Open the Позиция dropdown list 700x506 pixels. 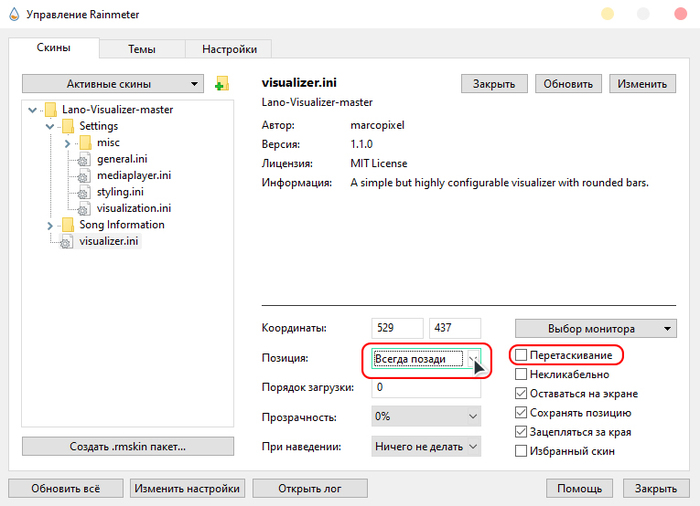coord(474,359)
